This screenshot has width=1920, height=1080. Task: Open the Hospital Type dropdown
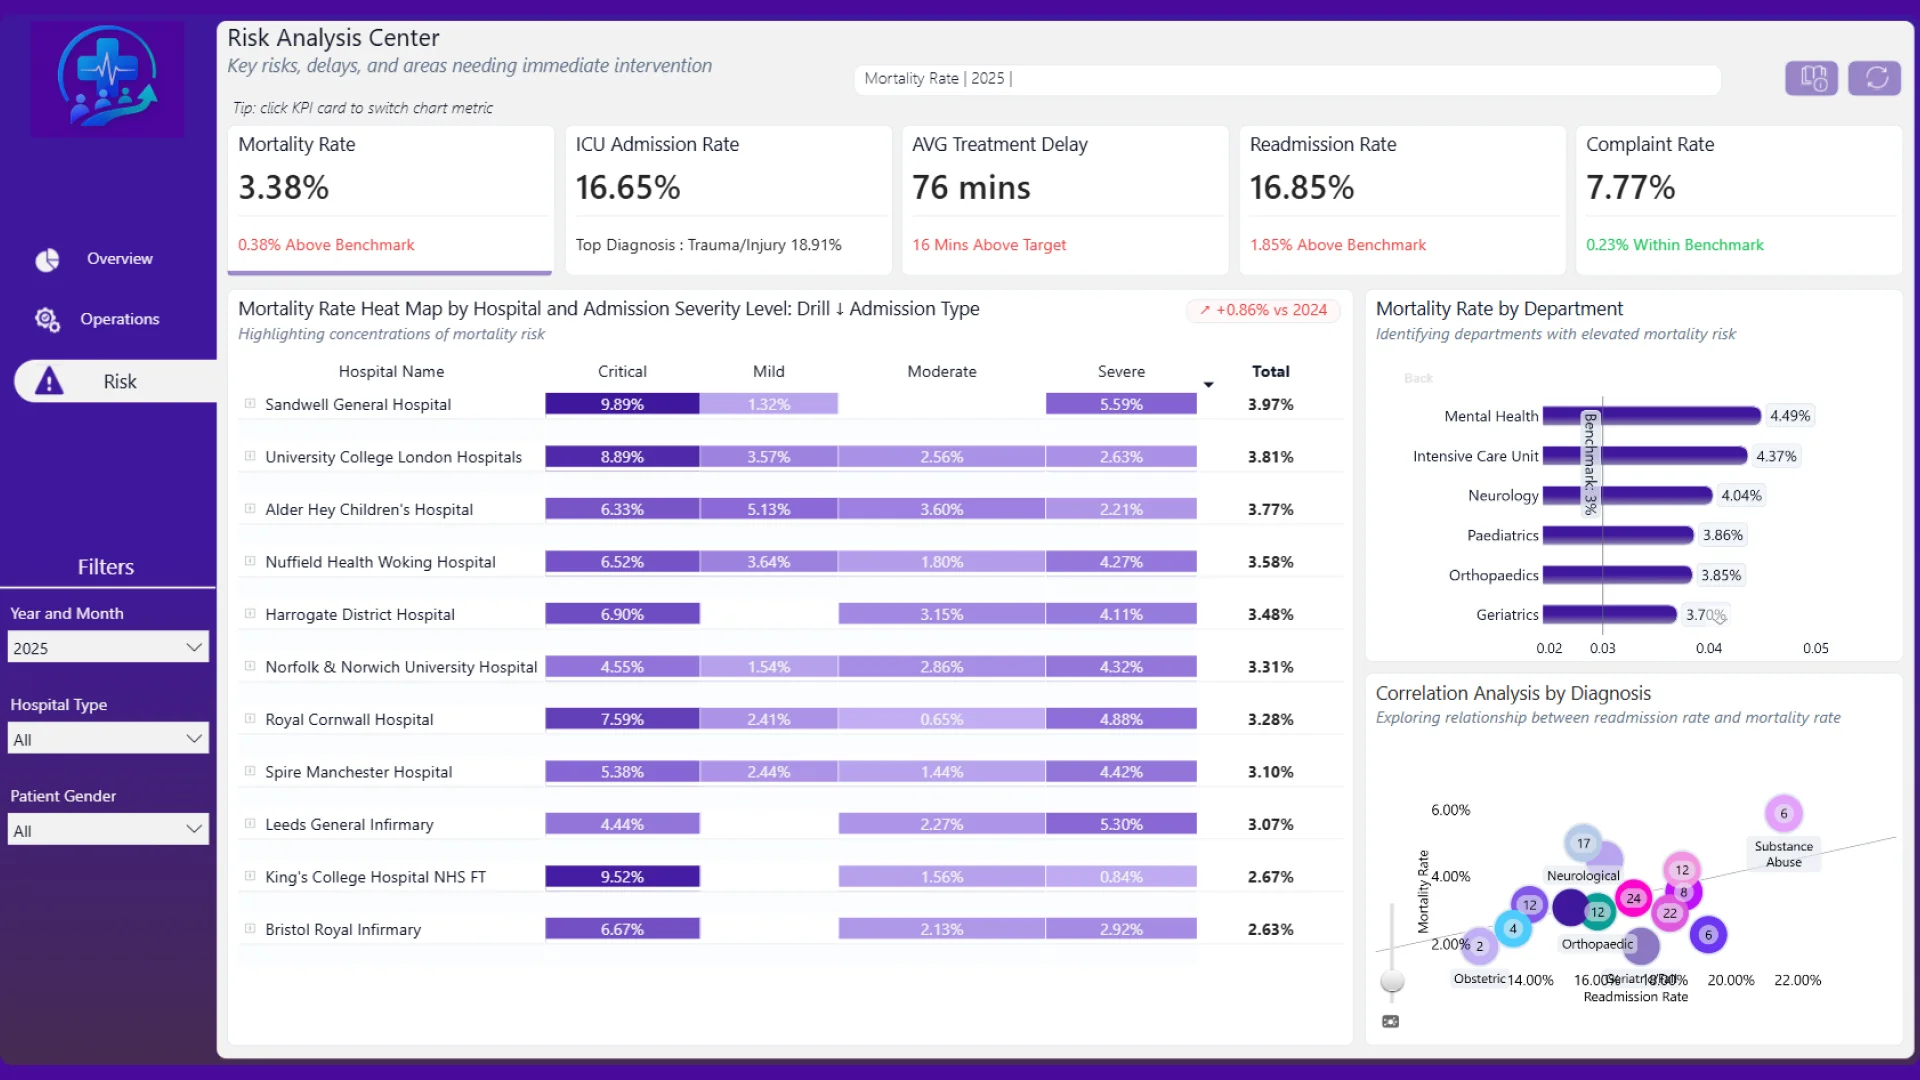[x=108, y=739]
